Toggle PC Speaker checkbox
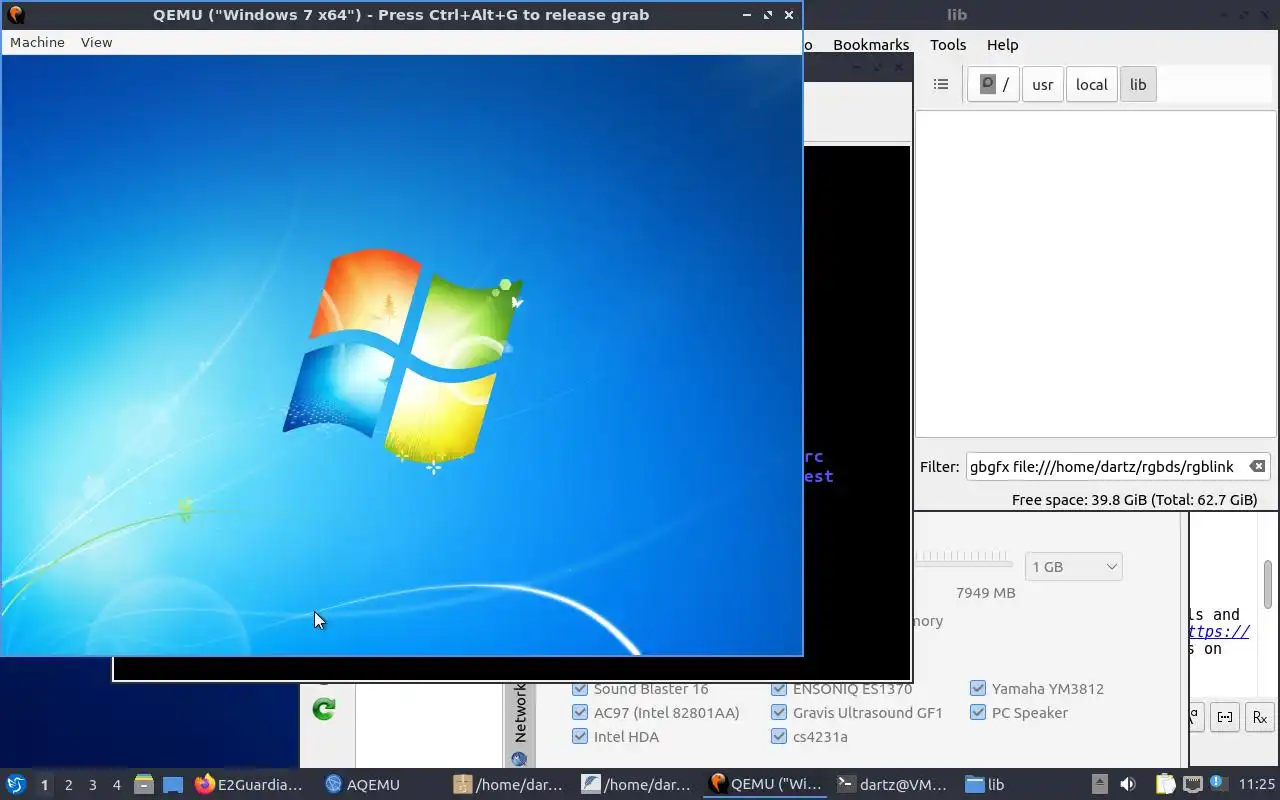 pos(978,712)
